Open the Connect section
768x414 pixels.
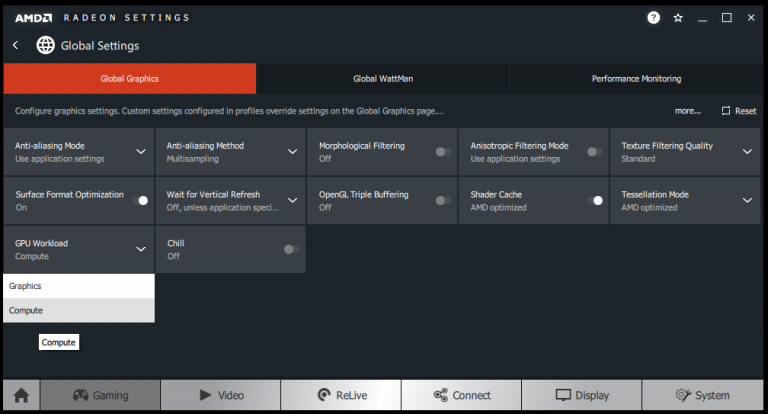pos(461,395)
